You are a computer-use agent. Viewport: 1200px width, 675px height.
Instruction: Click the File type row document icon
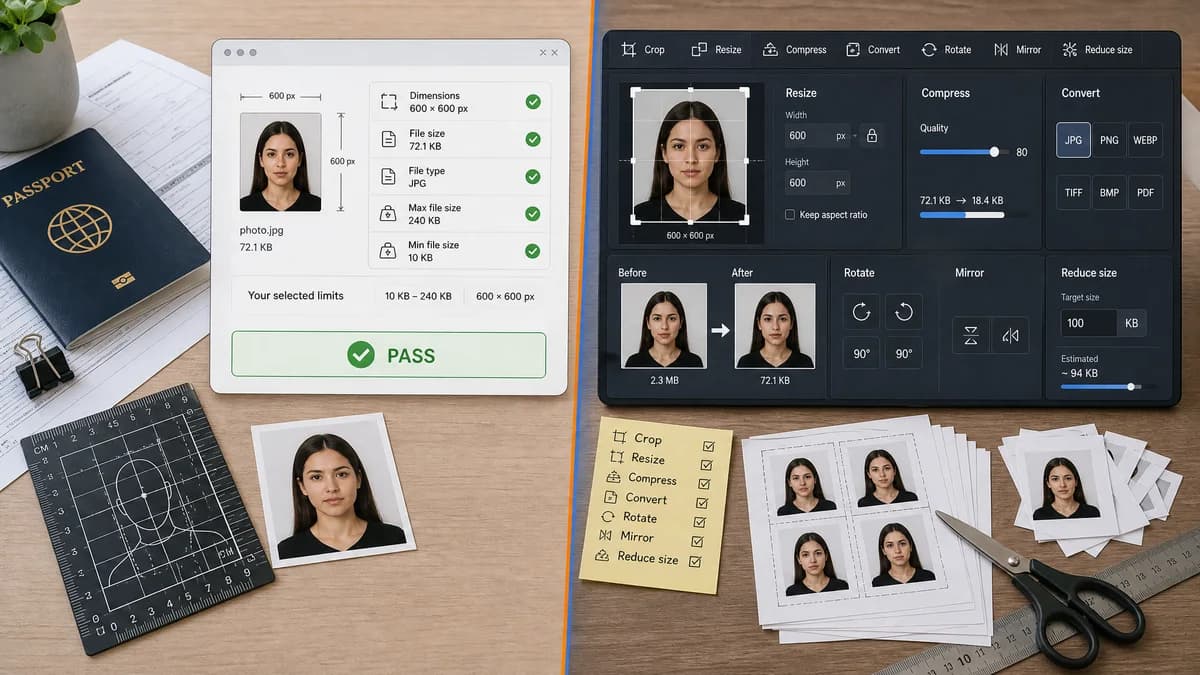[389, 177]
